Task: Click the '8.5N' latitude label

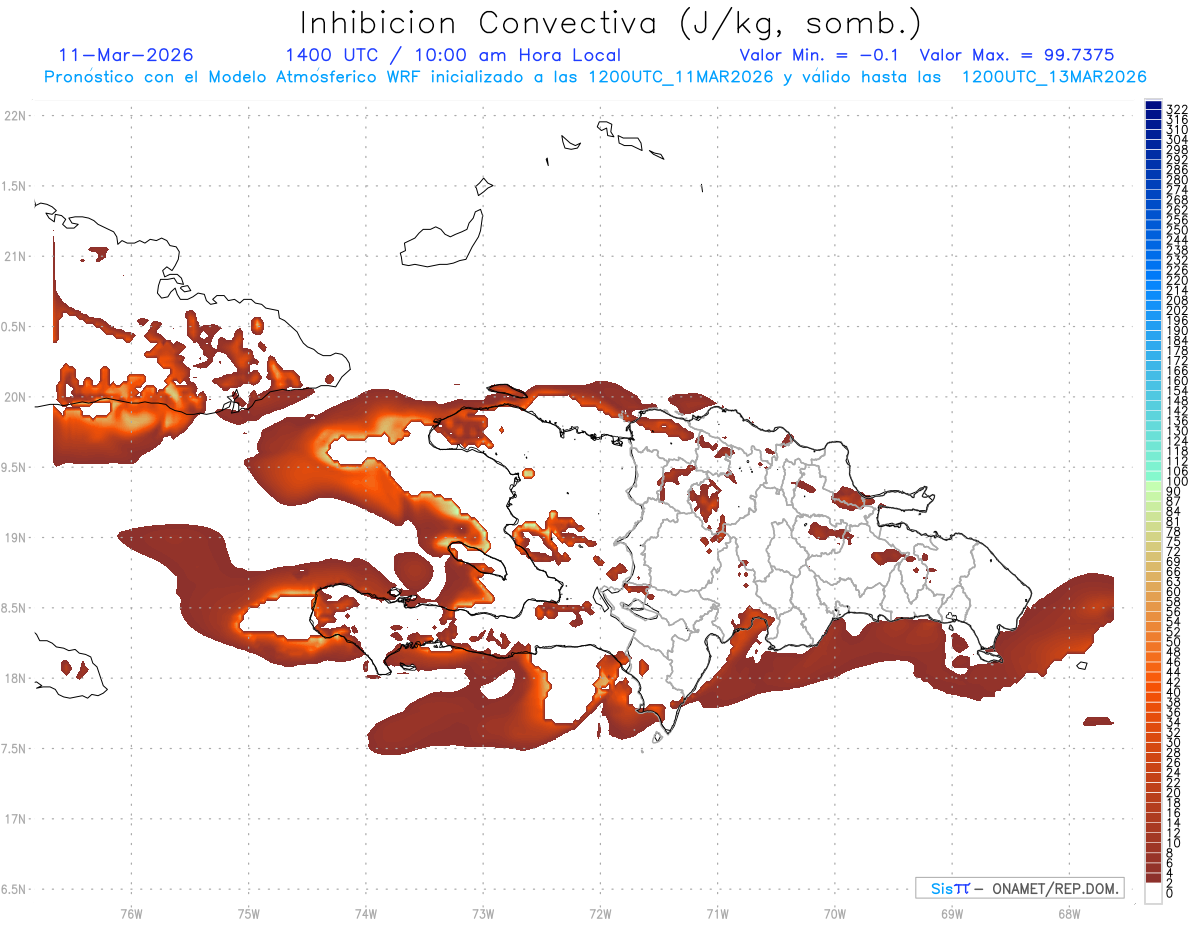Action: point(15,608)
